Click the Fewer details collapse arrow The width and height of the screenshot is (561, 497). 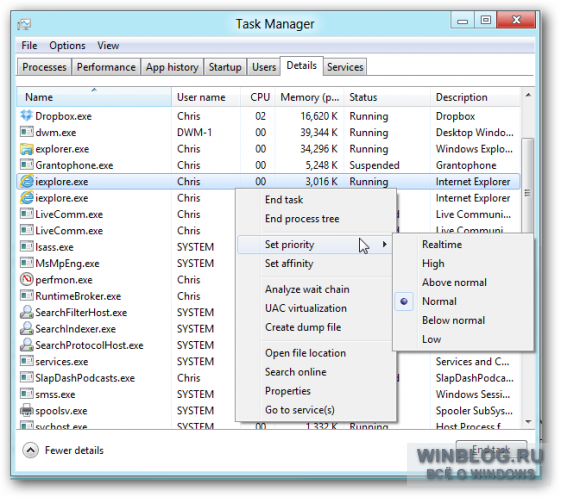click(30, 450)
